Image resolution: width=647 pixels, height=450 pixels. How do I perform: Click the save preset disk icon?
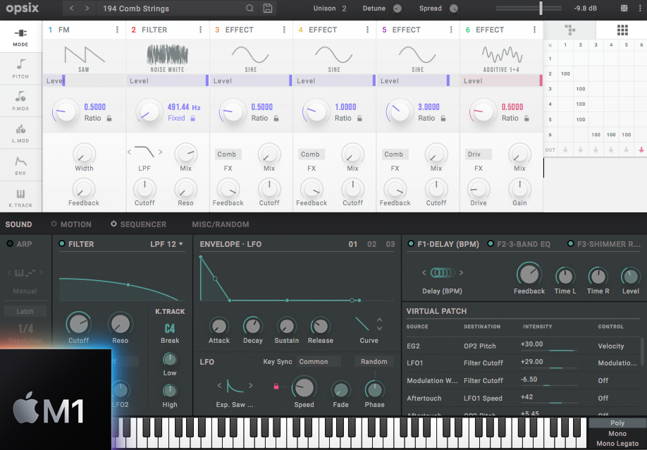[x=268, y=8]
